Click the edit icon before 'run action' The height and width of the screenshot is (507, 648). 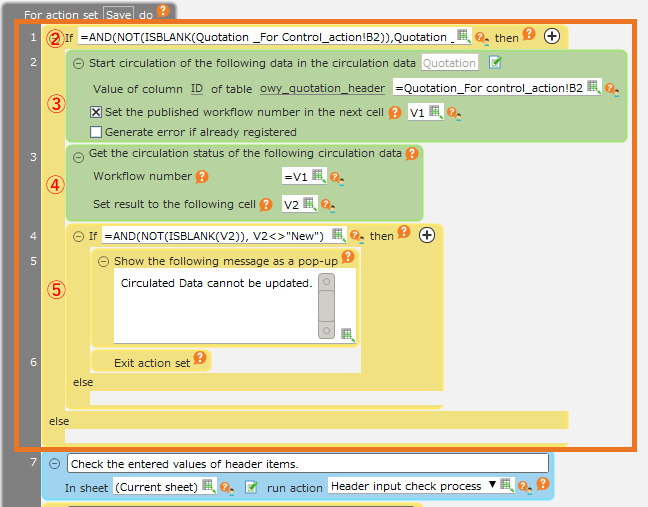coord(252,487)
